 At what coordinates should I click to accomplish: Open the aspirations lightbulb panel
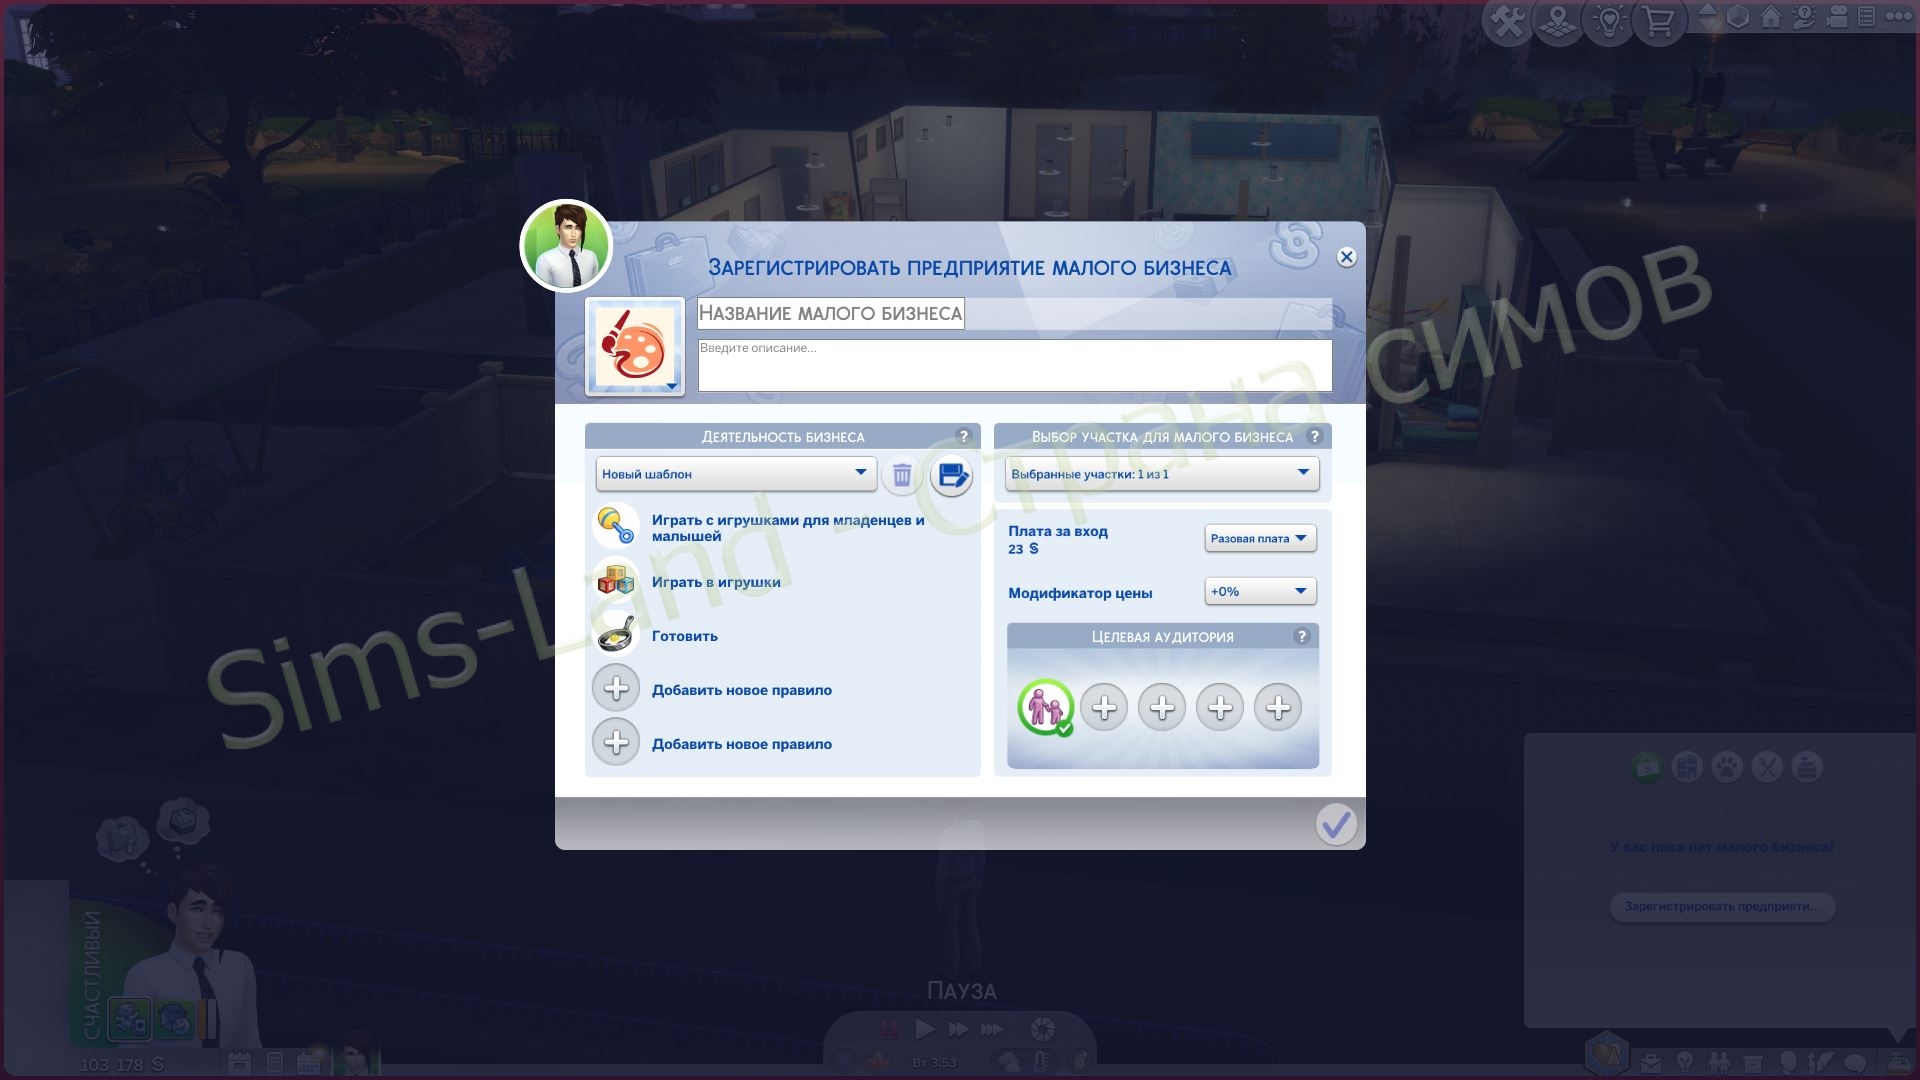pyautogui.click(x=1685, y=1063)
